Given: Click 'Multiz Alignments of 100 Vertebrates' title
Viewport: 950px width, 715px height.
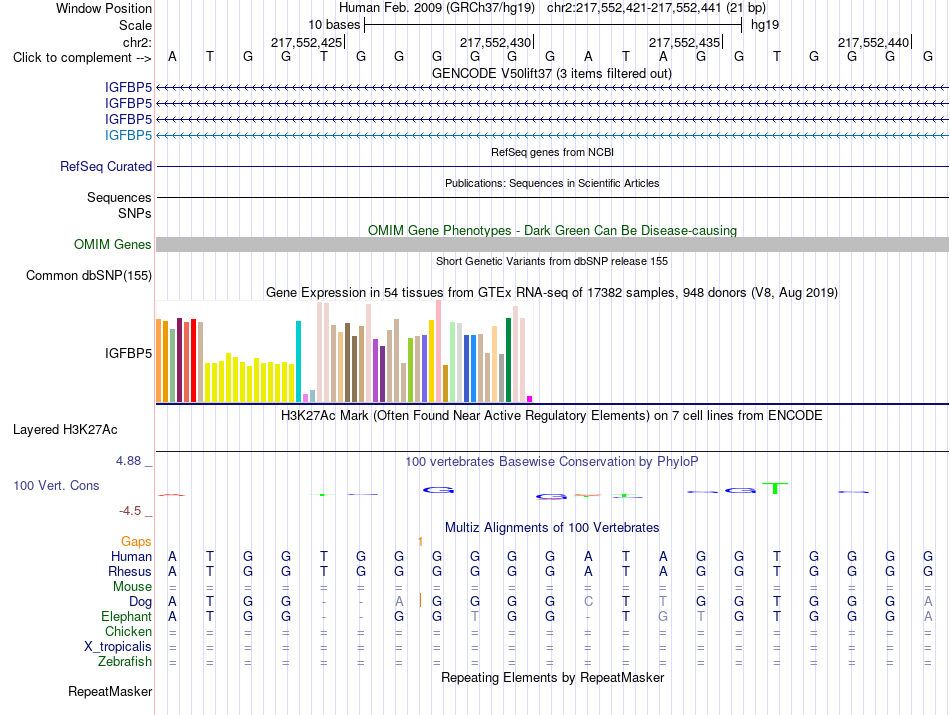Looking at the screenshot, I should coord(552,528).
